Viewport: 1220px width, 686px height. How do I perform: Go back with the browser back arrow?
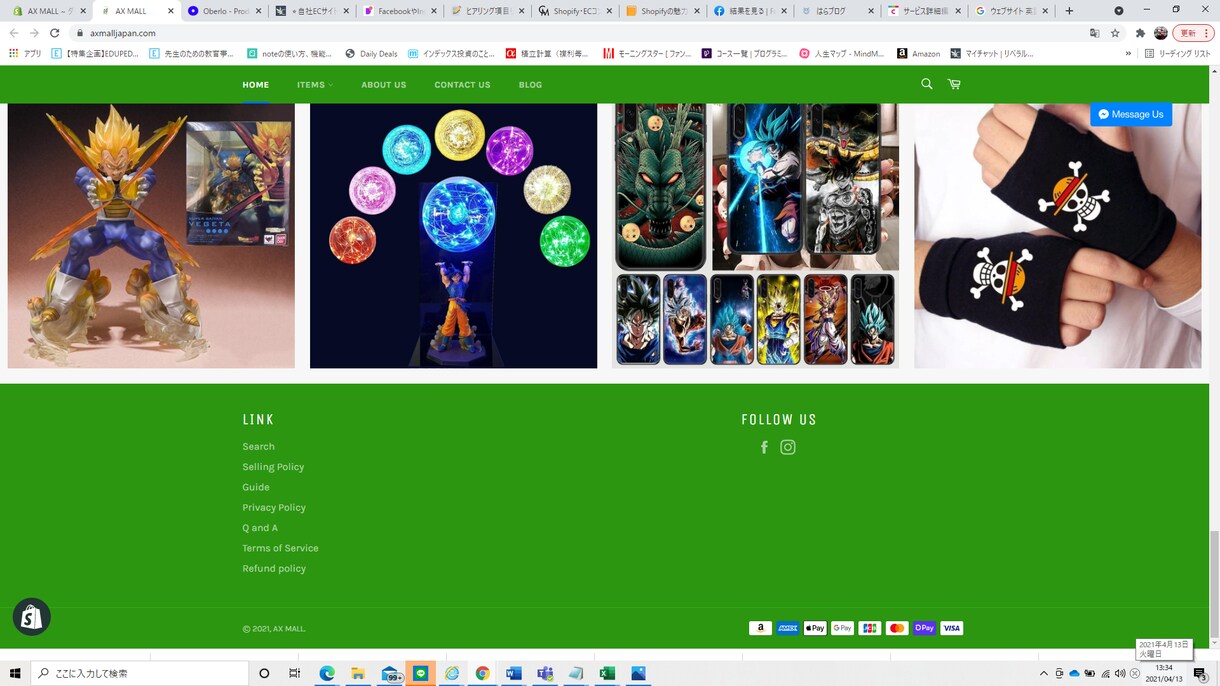coord(13,33)
